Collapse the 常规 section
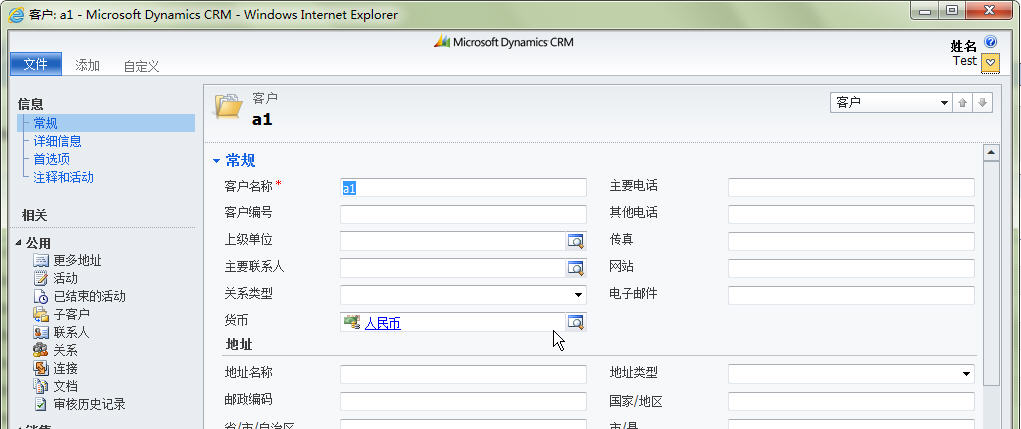Viewport: 1021px width, 429px height. click(x=217, y=161)
